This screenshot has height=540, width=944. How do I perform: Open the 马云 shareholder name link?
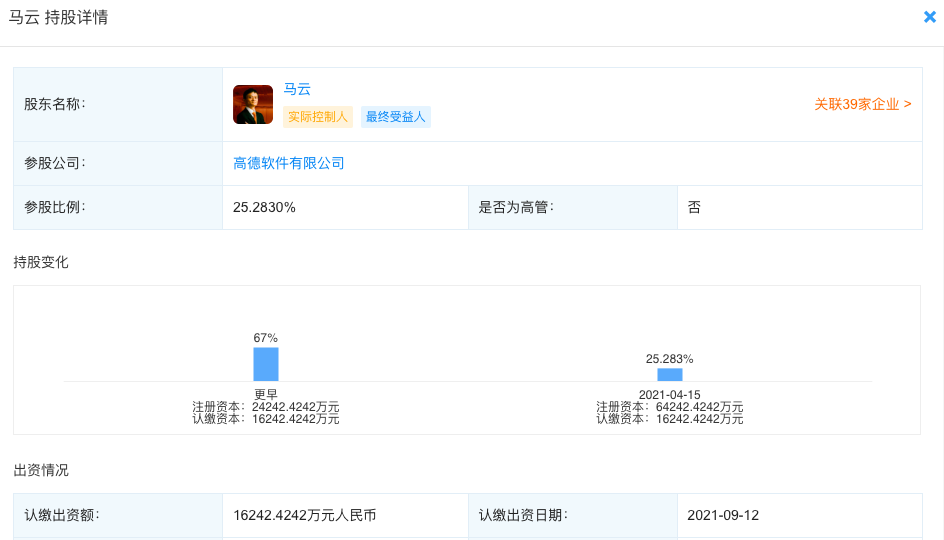tap(297, 89)
